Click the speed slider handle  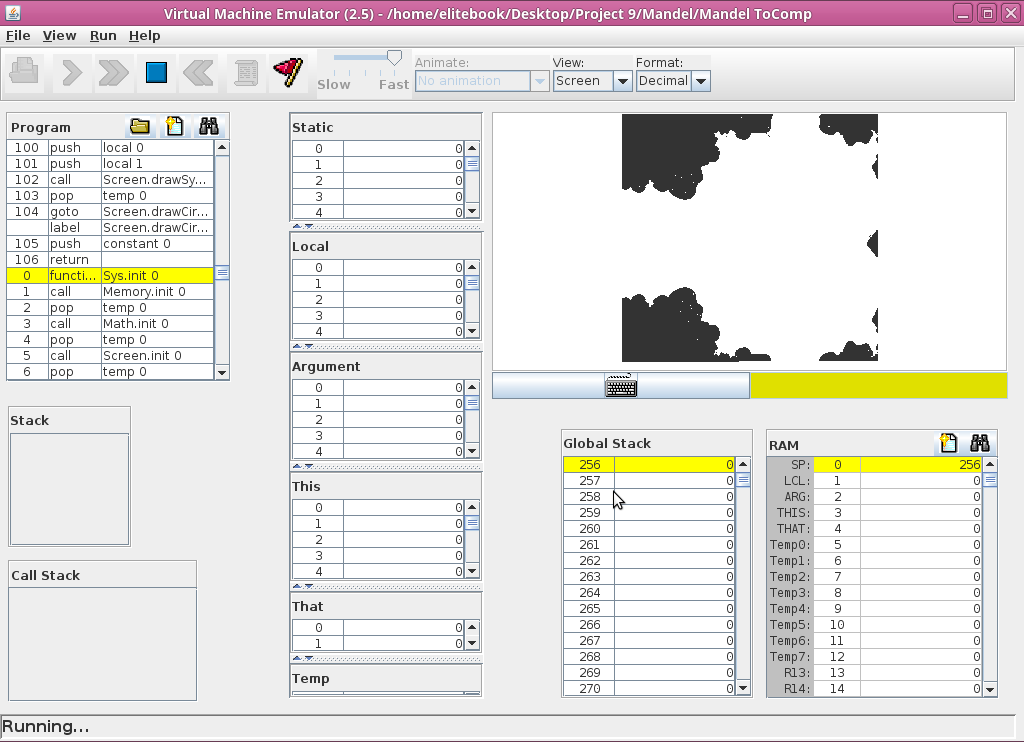pos(394,58)
